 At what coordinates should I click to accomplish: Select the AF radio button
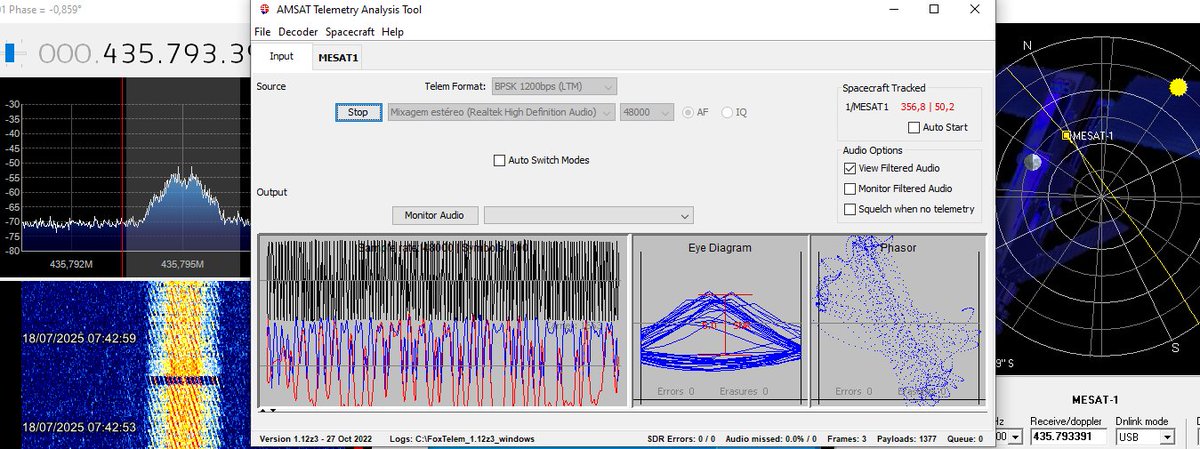[x=687, y=112]
